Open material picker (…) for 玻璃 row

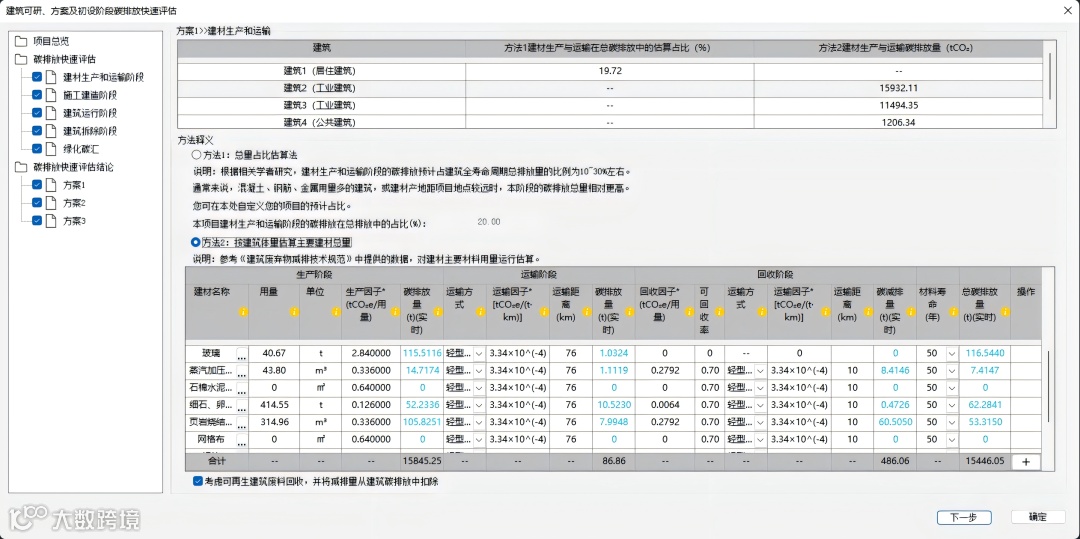coord(242,353)
